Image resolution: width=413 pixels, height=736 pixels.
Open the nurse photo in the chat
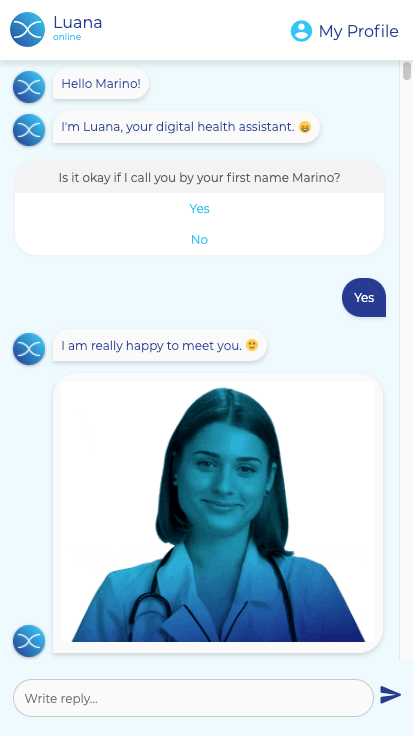point(218,513)
